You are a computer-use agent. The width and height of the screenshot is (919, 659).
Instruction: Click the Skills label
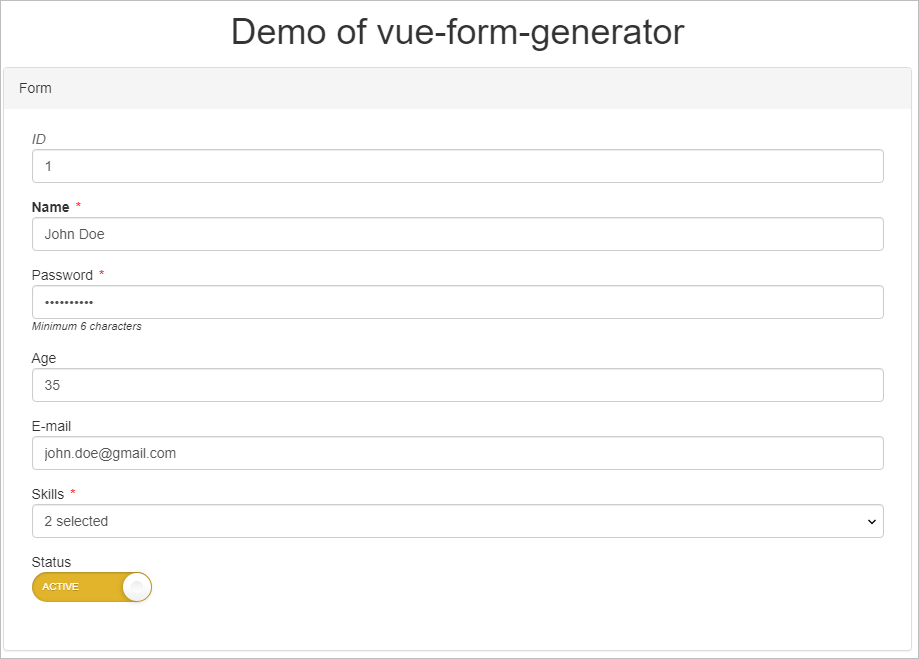click(x=48, y=494)
